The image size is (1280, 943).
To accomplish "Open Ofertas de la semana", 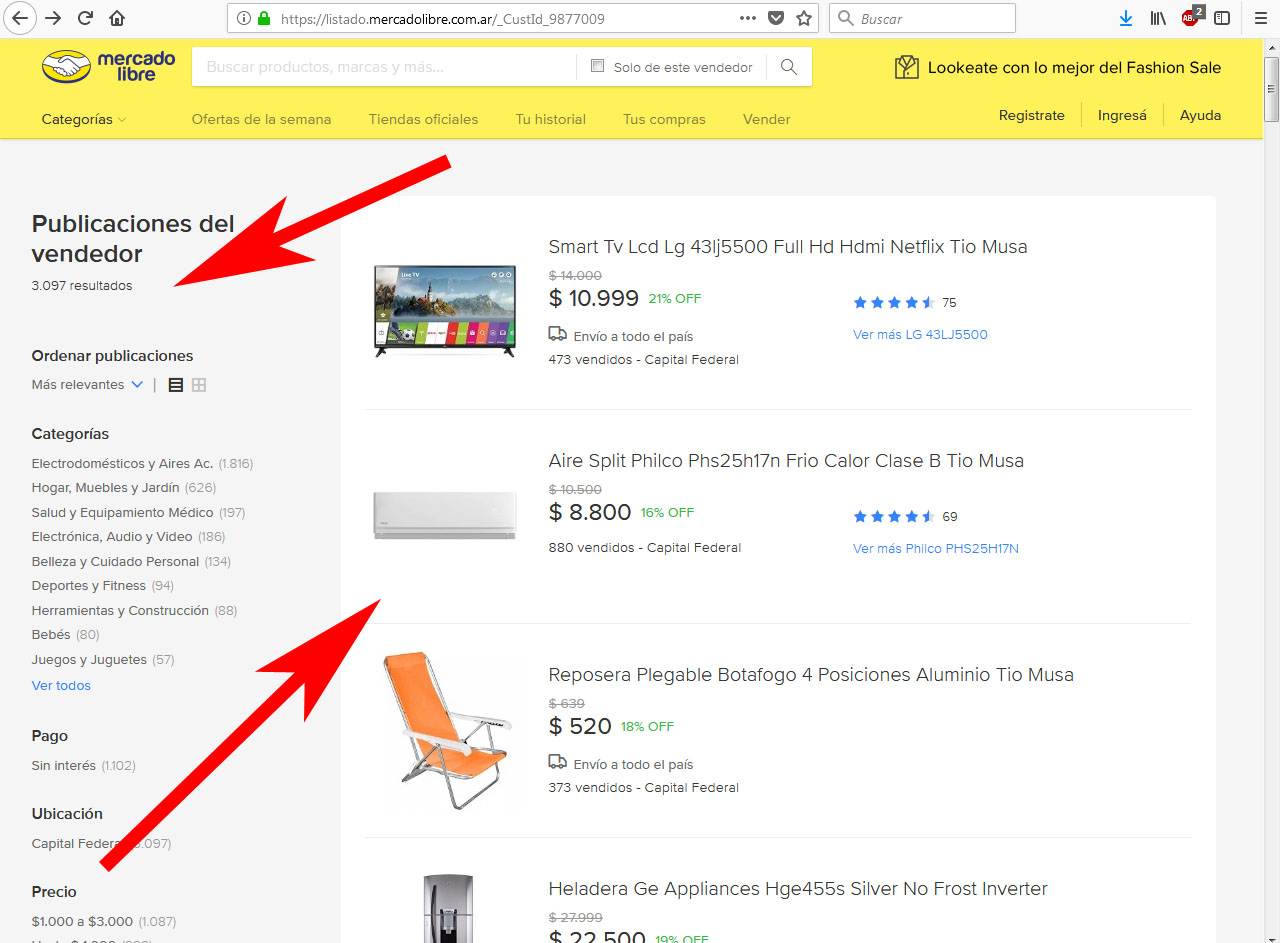I will click(x=260, y=118).
